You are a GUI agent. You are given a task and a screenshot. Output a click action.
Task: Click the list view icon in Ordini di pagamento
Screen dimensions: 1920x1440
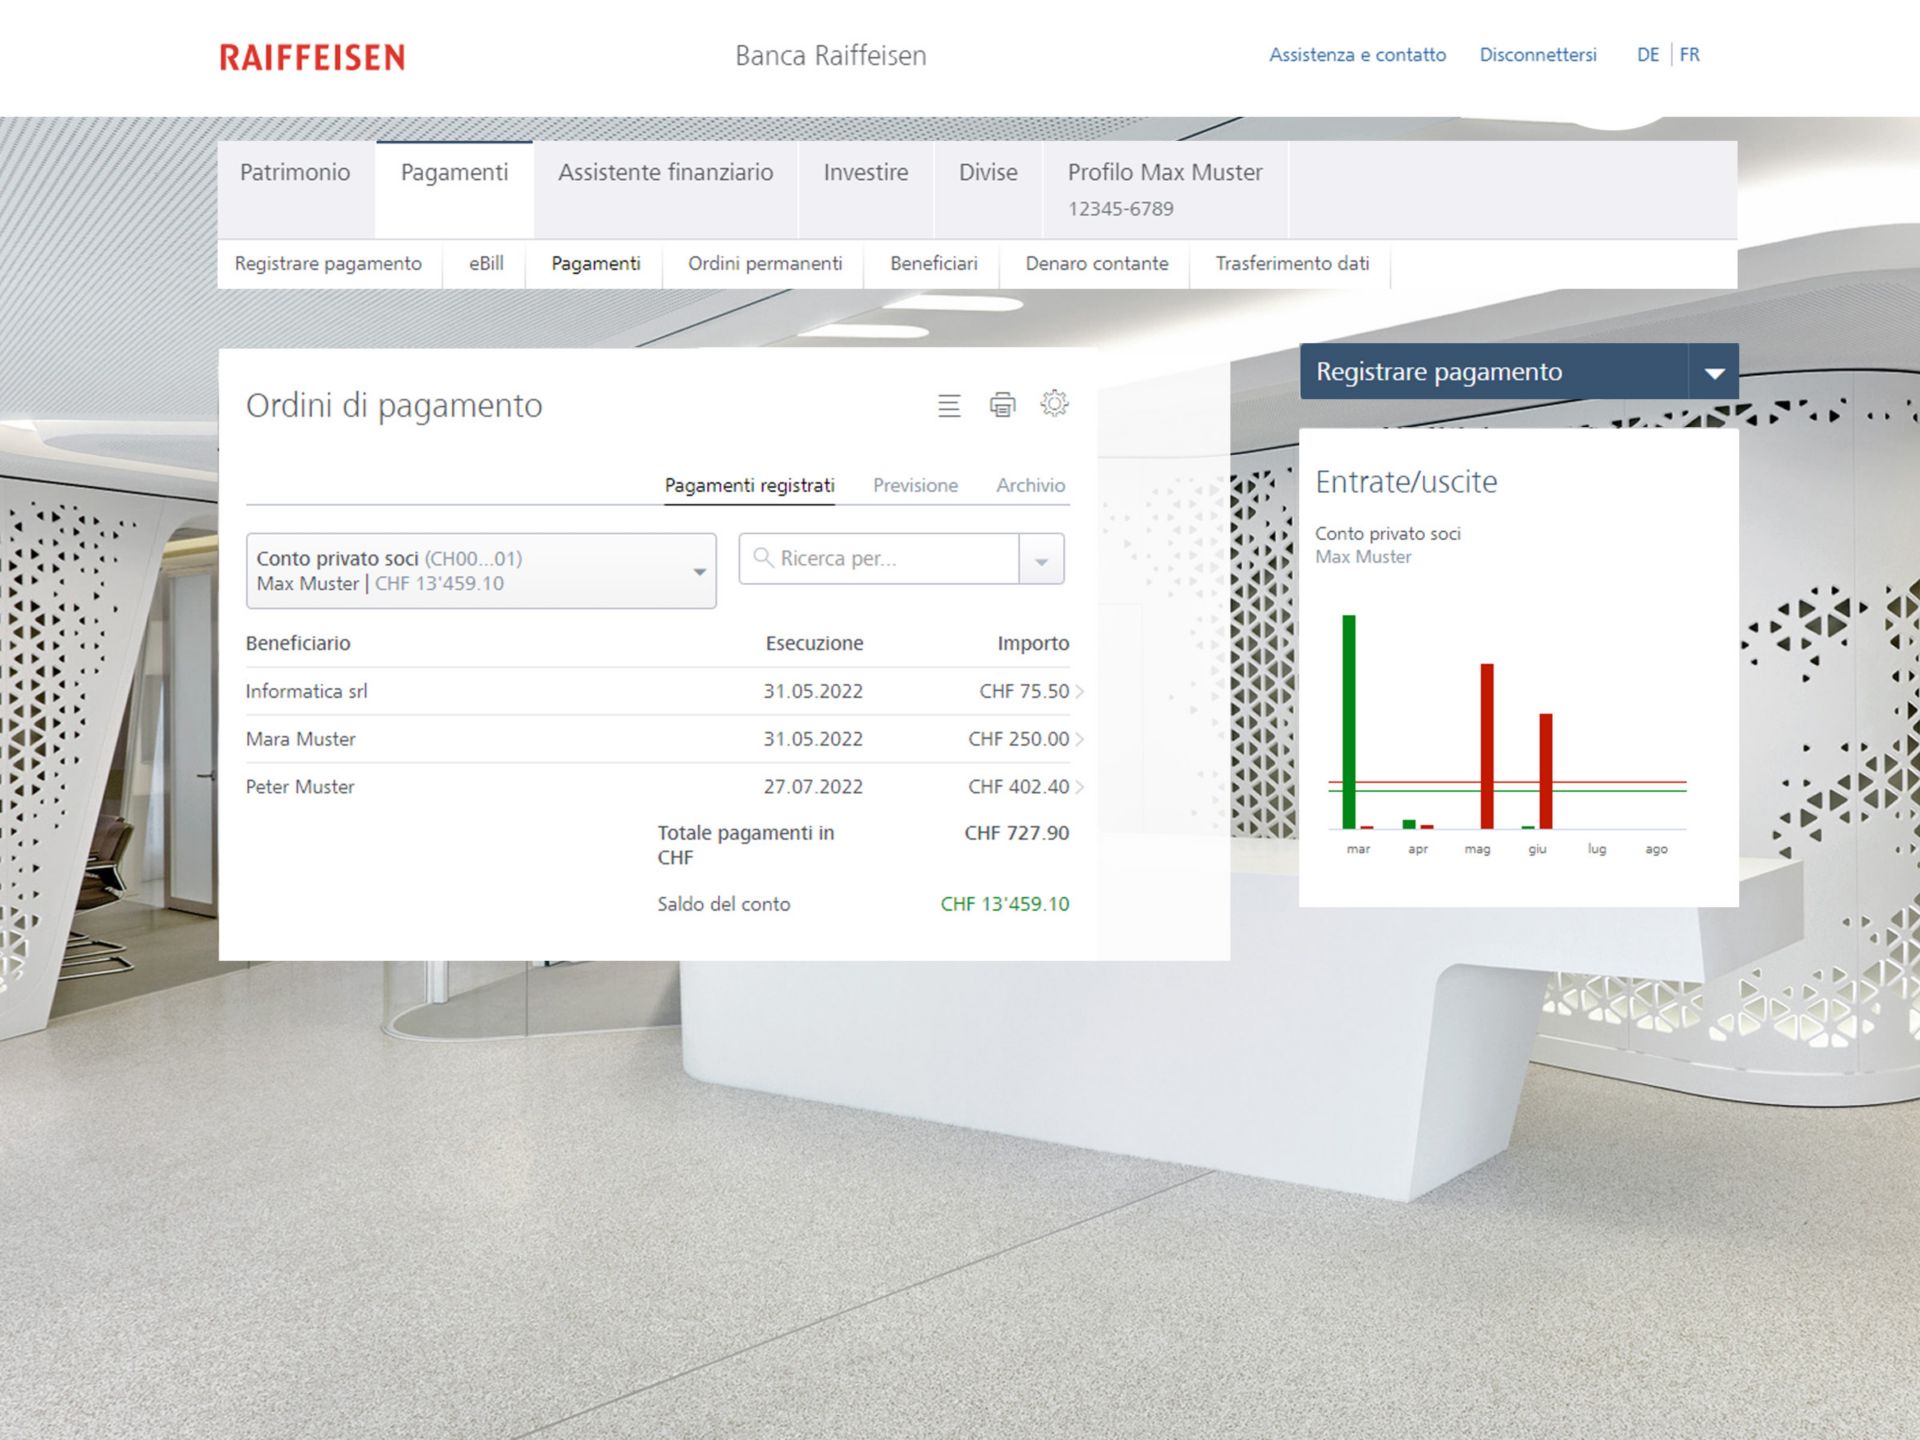948,405
